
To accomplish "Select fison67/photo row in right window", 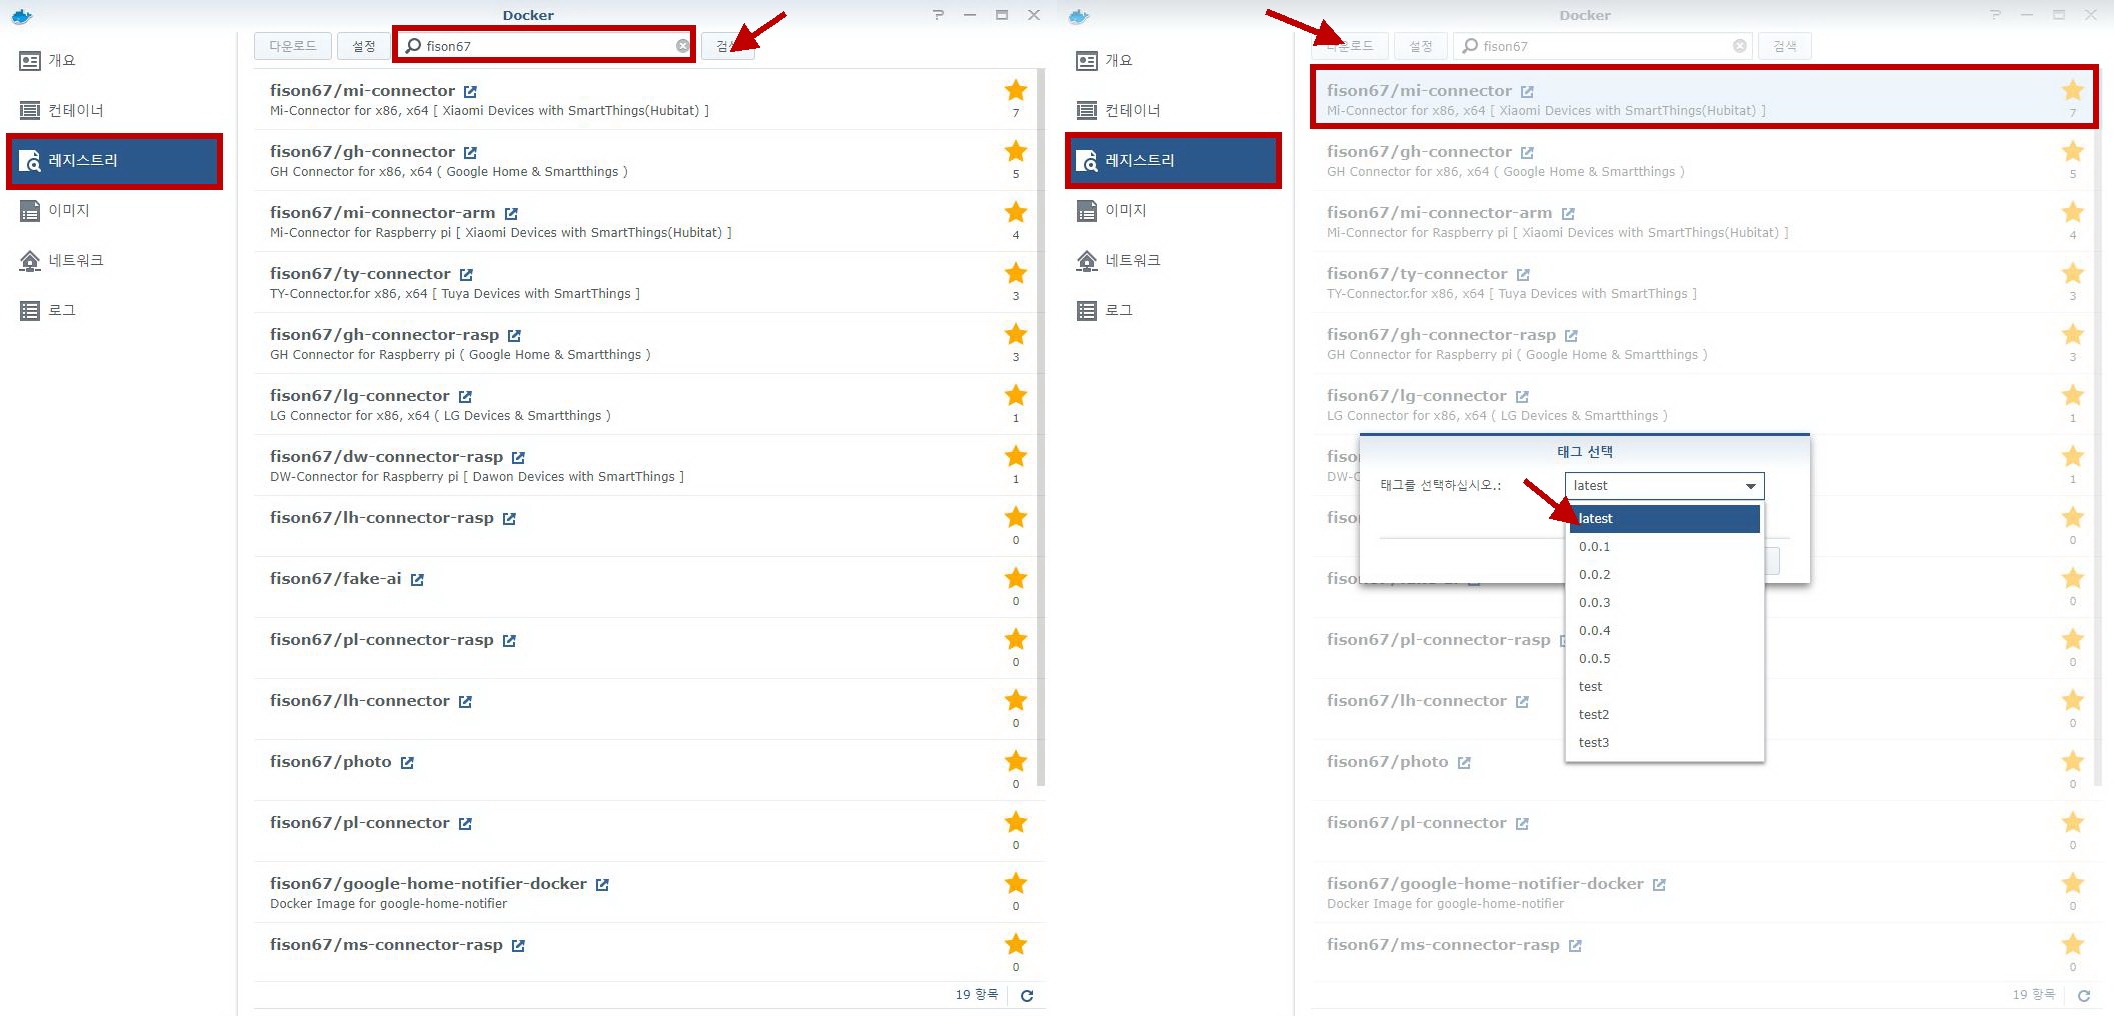I will click(x=1703, y=770).
